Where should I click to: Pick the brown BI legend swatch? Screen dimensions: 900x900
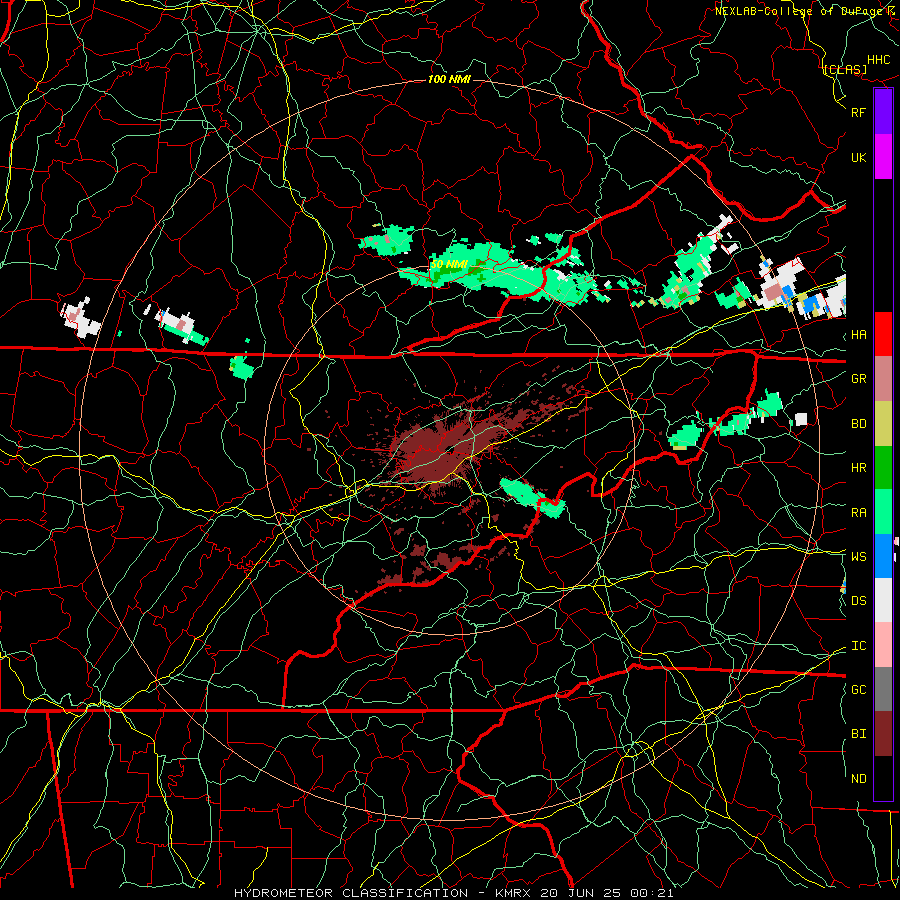(x=883, y=734)
